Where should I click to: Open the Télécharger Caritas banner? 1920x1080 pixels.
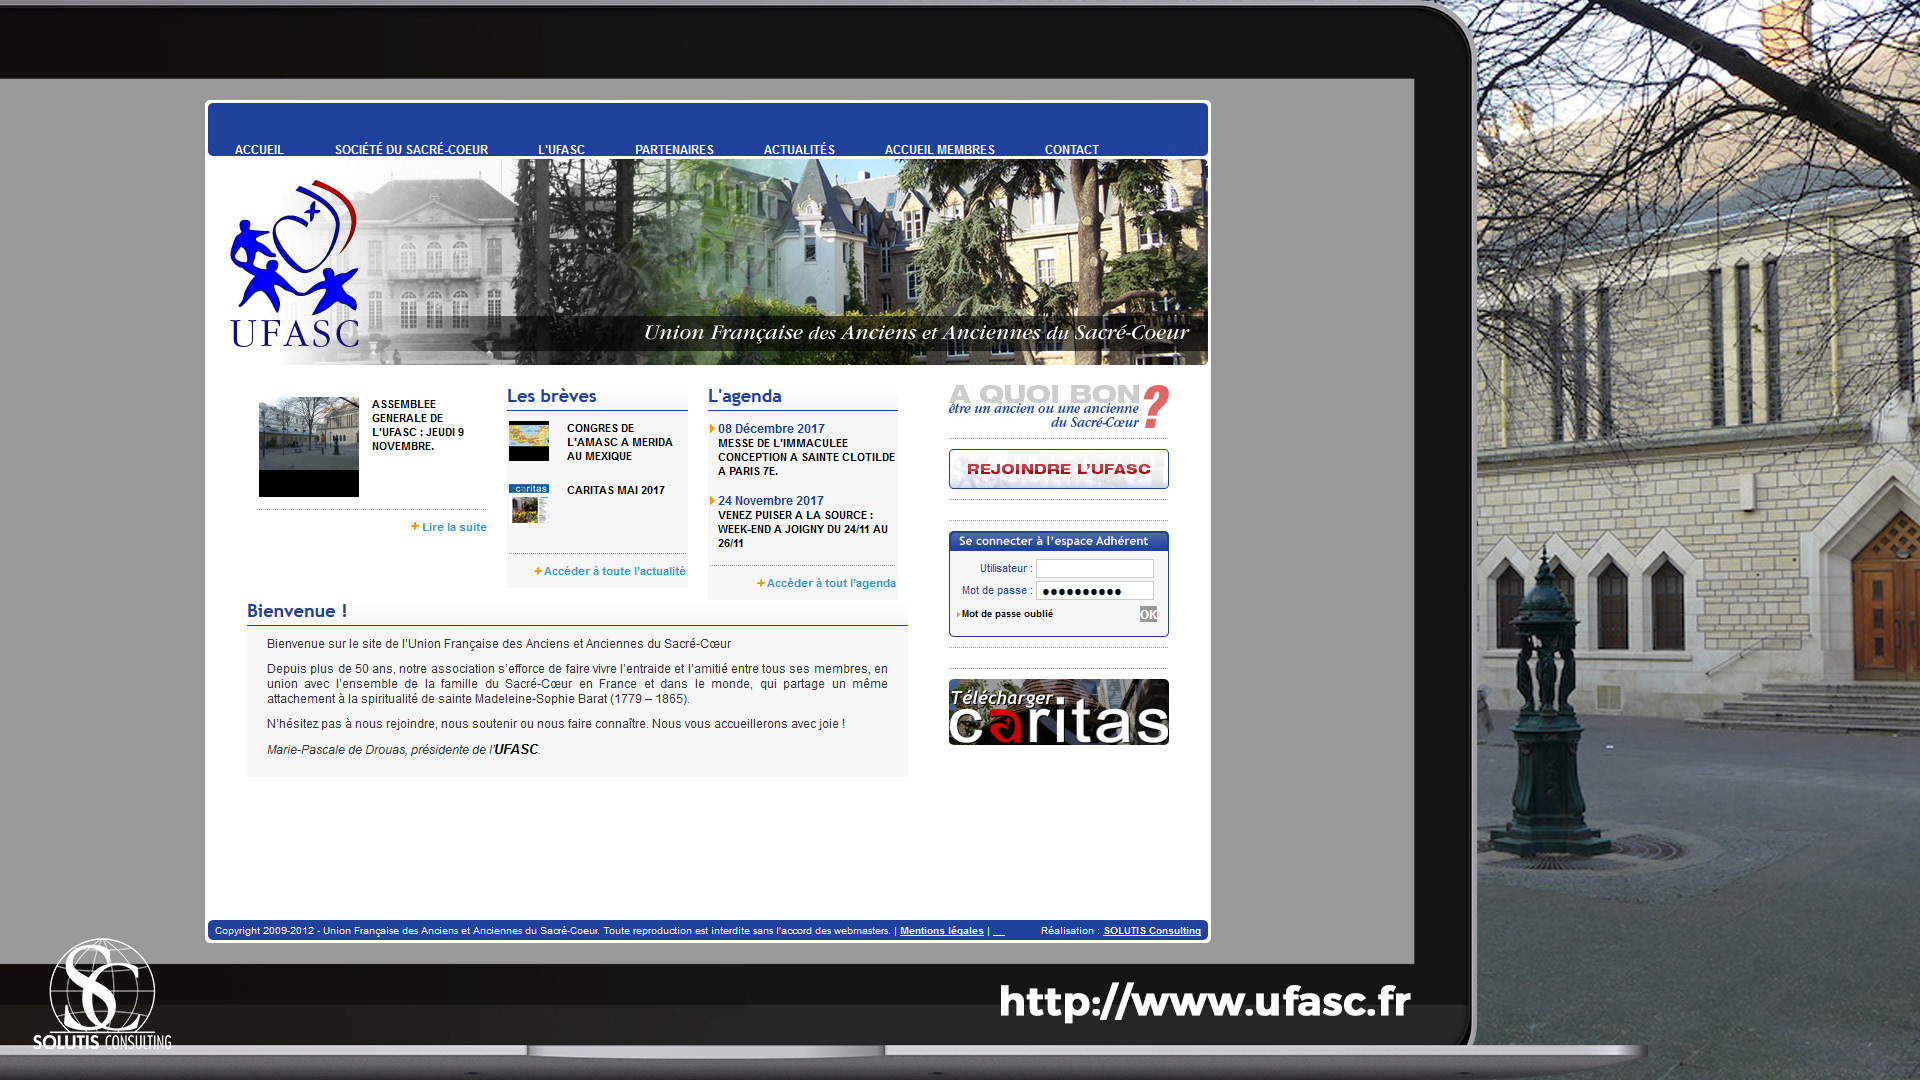coord(1058,712)
